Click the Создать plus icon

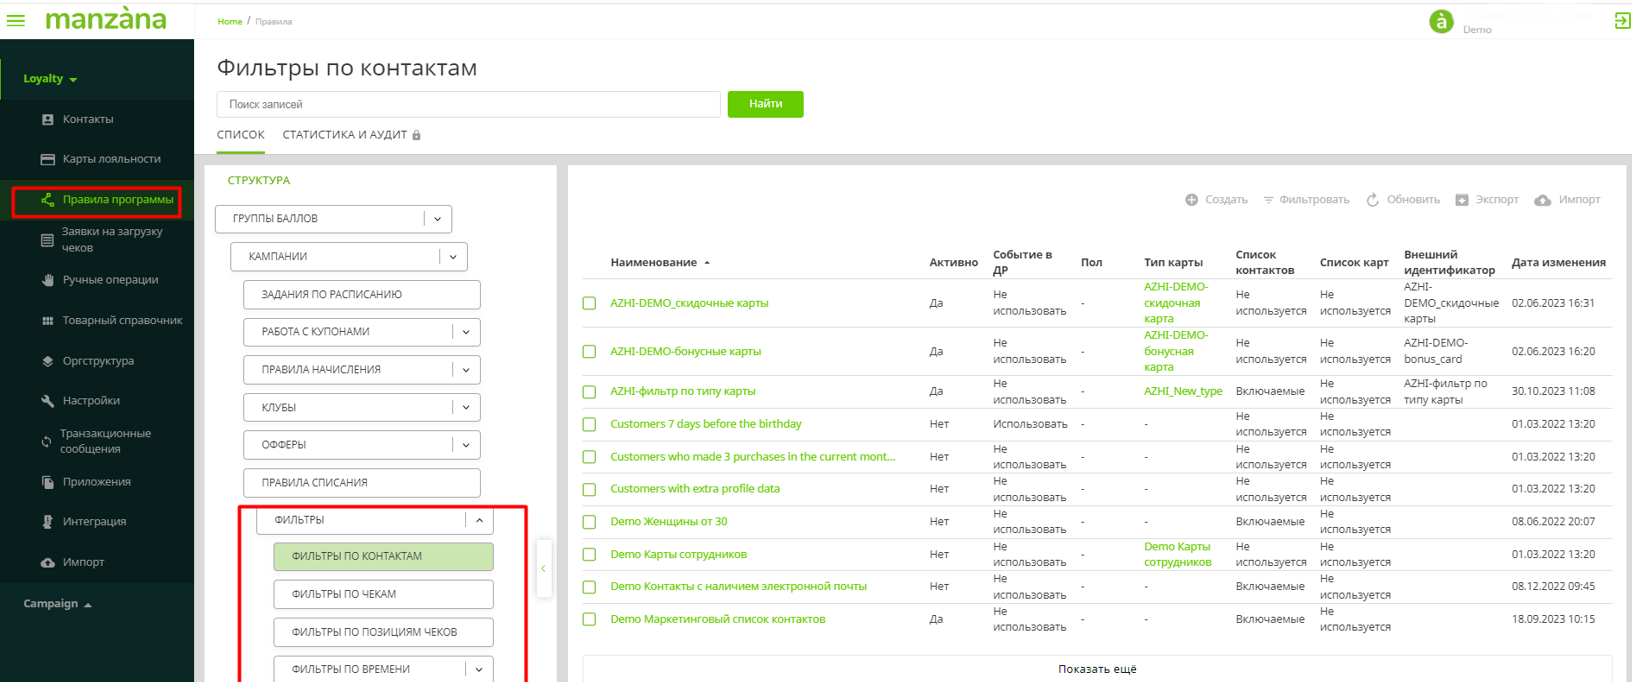tap(1191, 200)
